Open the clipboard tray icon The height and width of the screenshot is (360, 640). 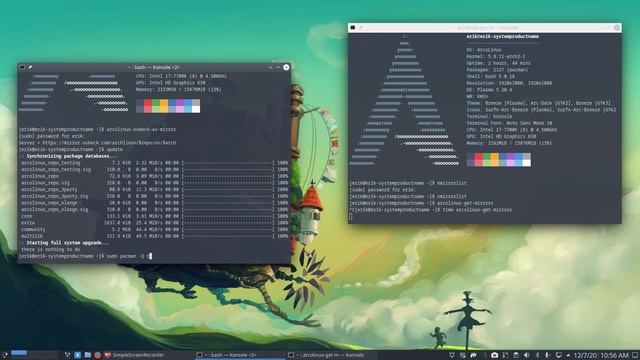[516, 356]
